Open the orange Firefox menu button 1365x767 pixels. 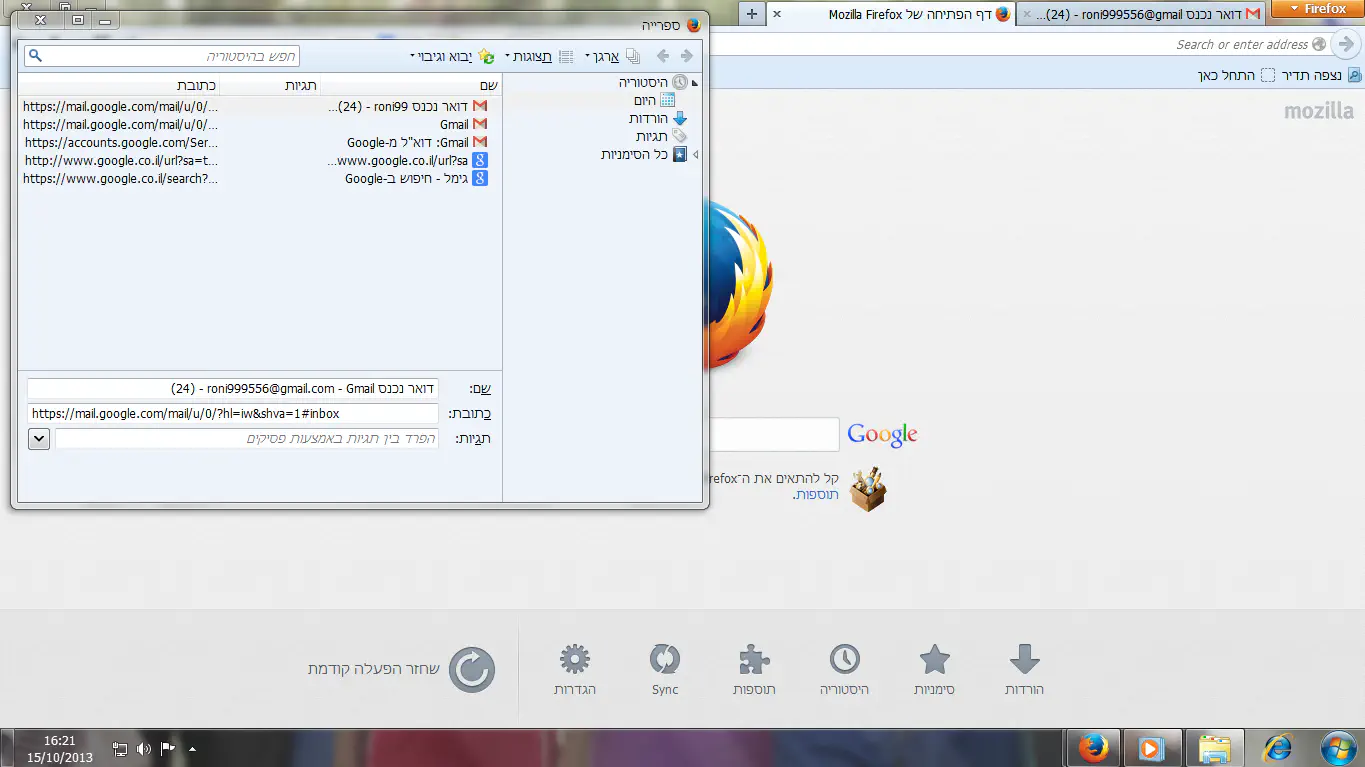click(1317, 9)
